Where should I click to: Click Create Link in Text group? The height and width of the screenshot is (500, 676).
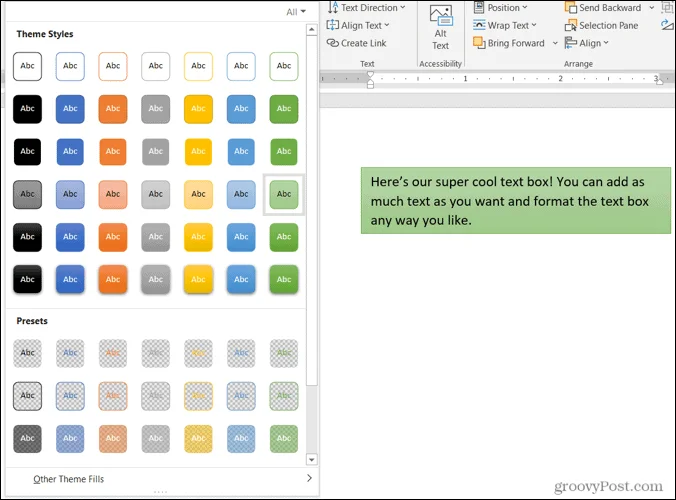[x=357, y=43]
